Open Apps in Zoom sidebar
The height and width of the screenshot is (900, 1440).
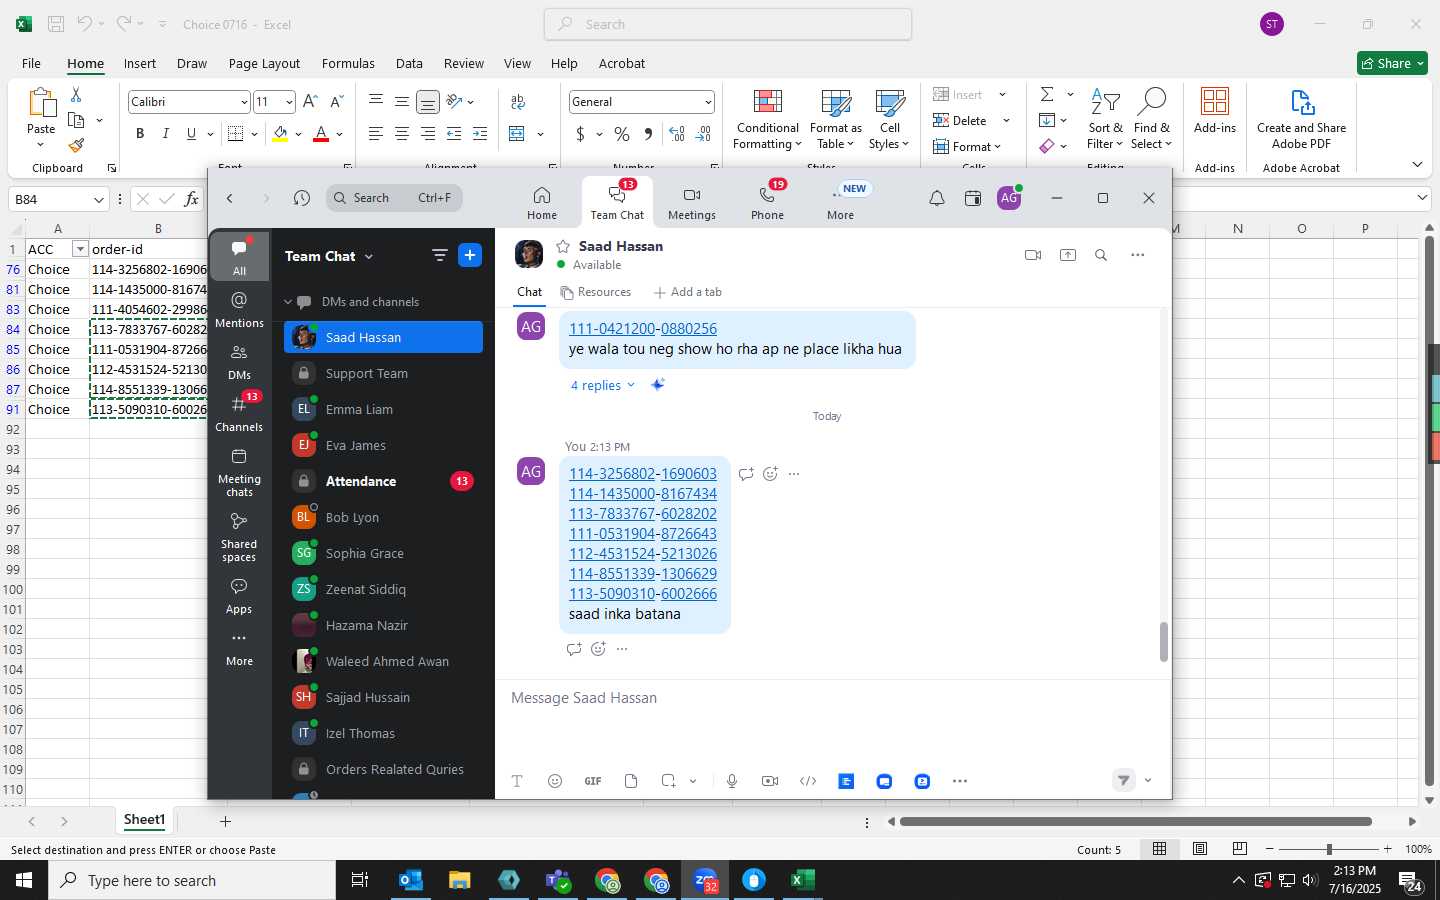click(x=239, y=595)
